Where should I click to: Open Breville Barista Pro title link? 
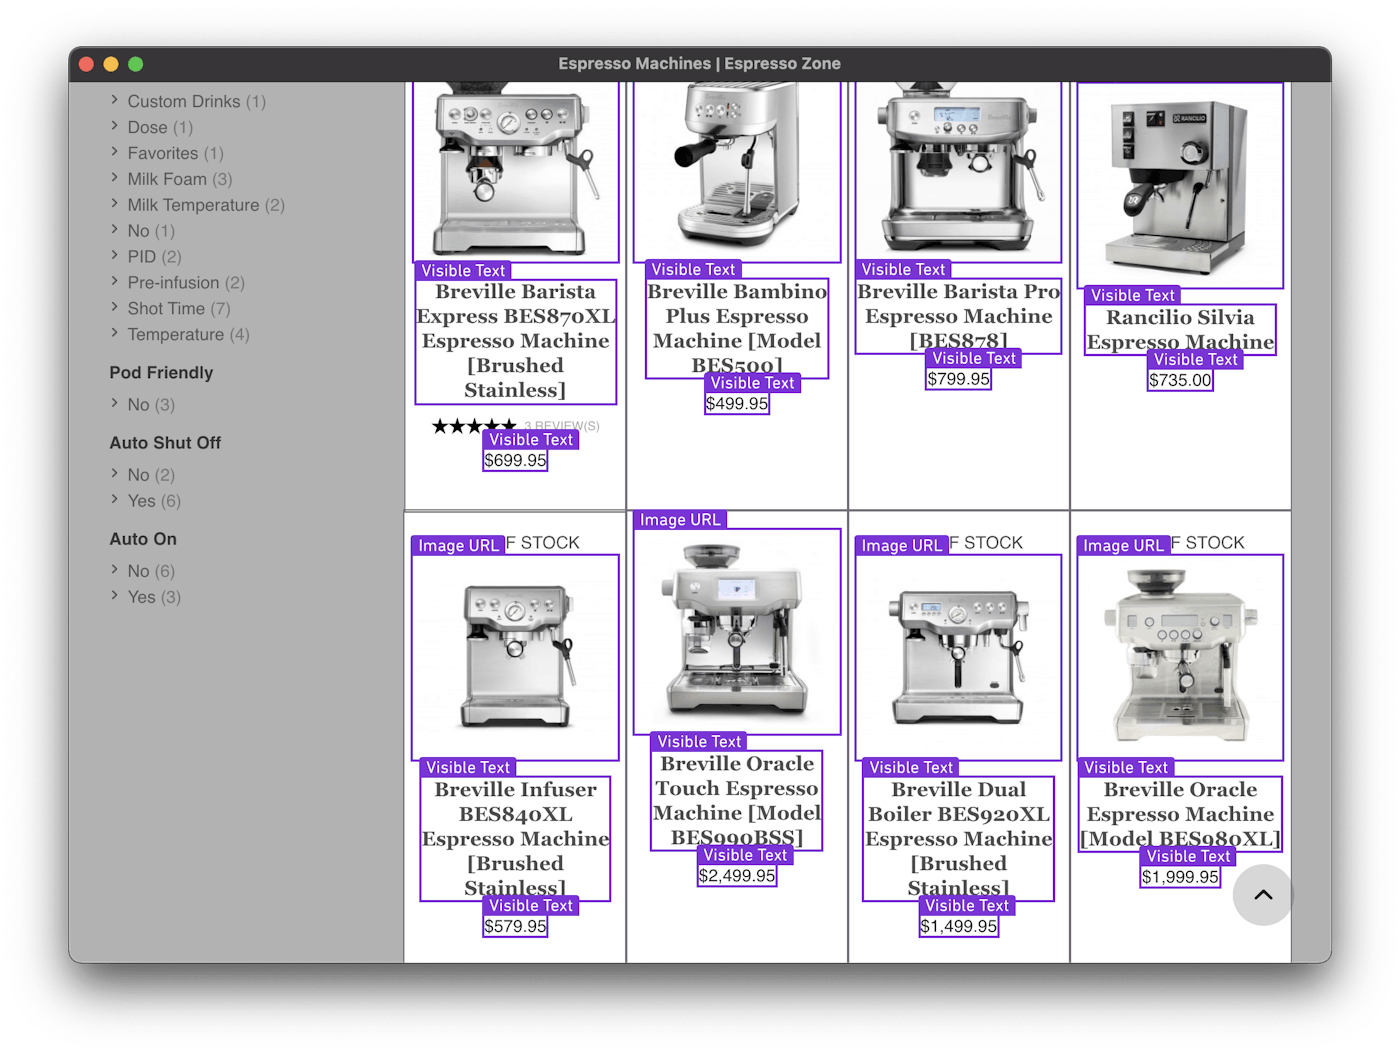(x=958, y=316)
